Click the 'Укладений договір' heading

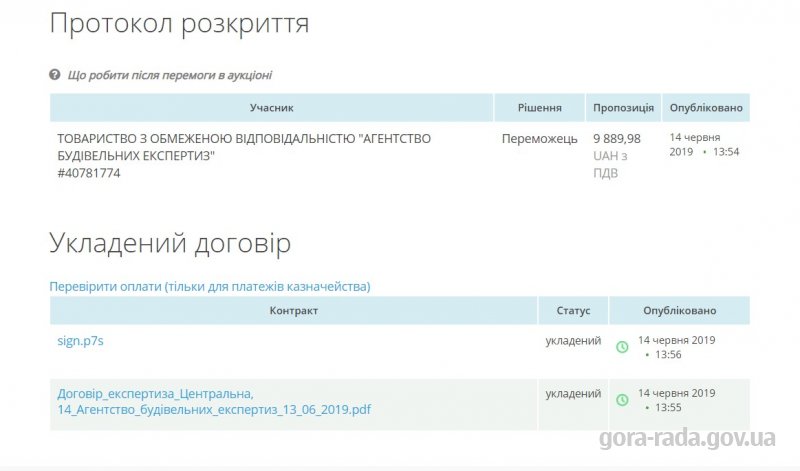tap(170, 243)
